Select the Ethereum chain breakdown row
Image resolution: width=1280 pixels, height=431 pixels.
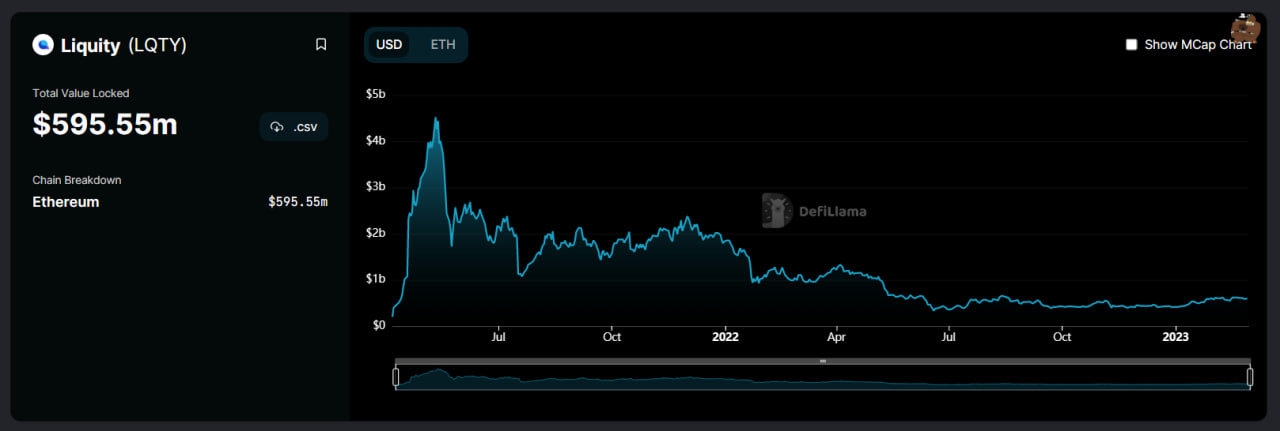180,202
